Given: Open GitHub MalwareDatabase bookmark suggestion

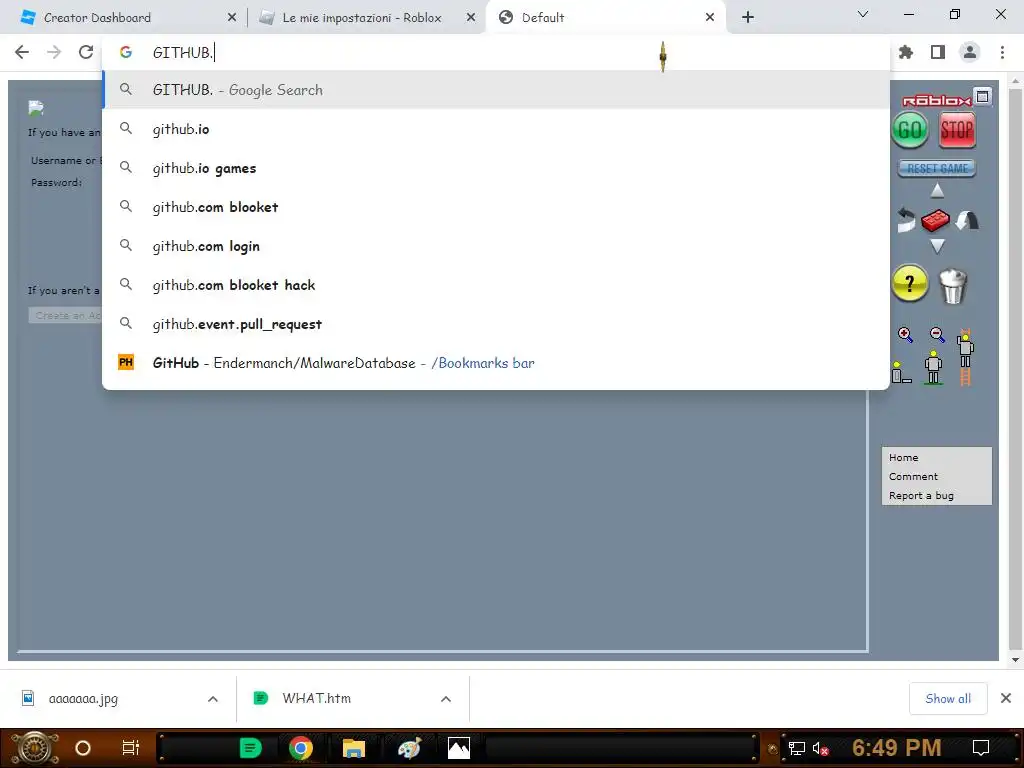Looking at the screenshot, I should tap(496, 363).
